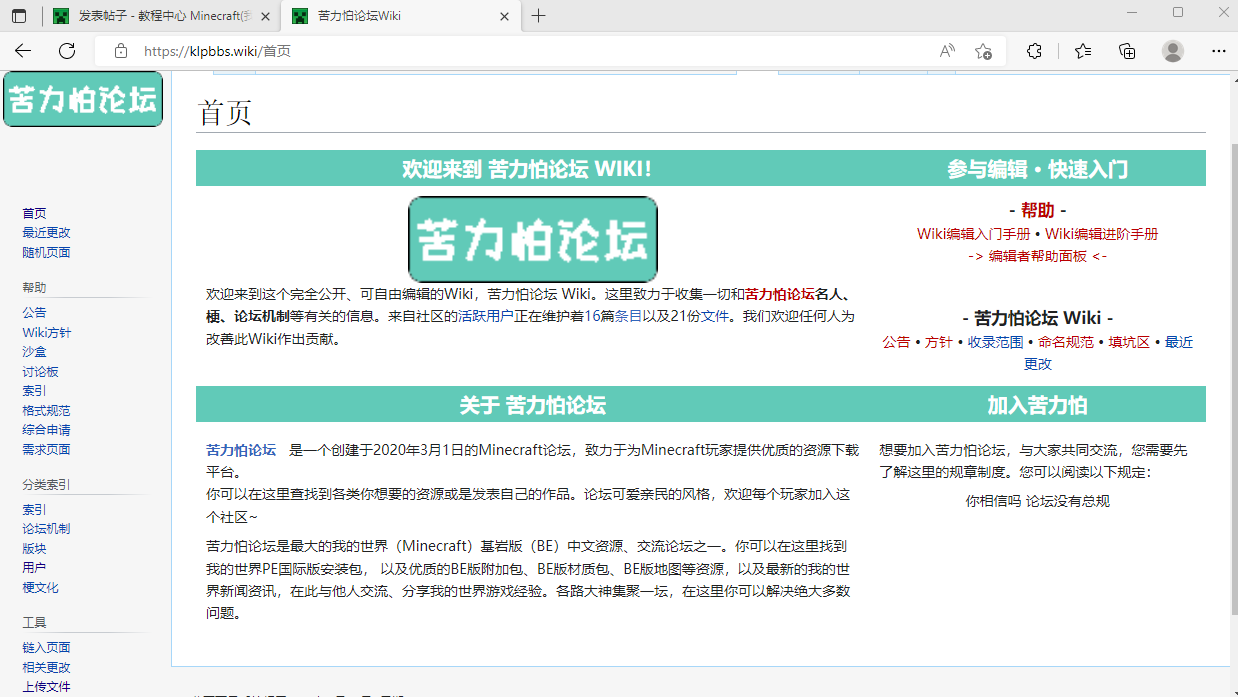Open the 编辑者帮助面板 link
The height and width of the screenshot is (697, 1238).
(x=1038, y=256)
